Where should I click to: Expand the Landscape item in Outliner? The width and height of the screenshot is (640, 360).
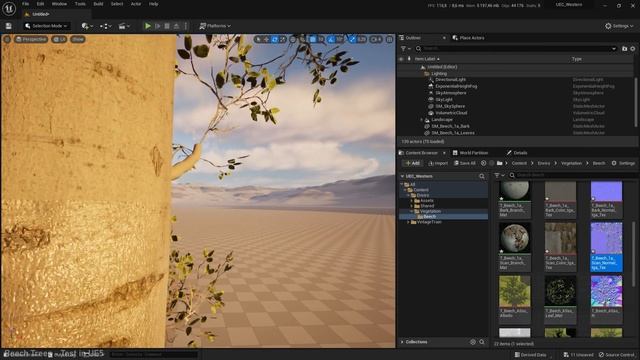click(x=422, y=120)
